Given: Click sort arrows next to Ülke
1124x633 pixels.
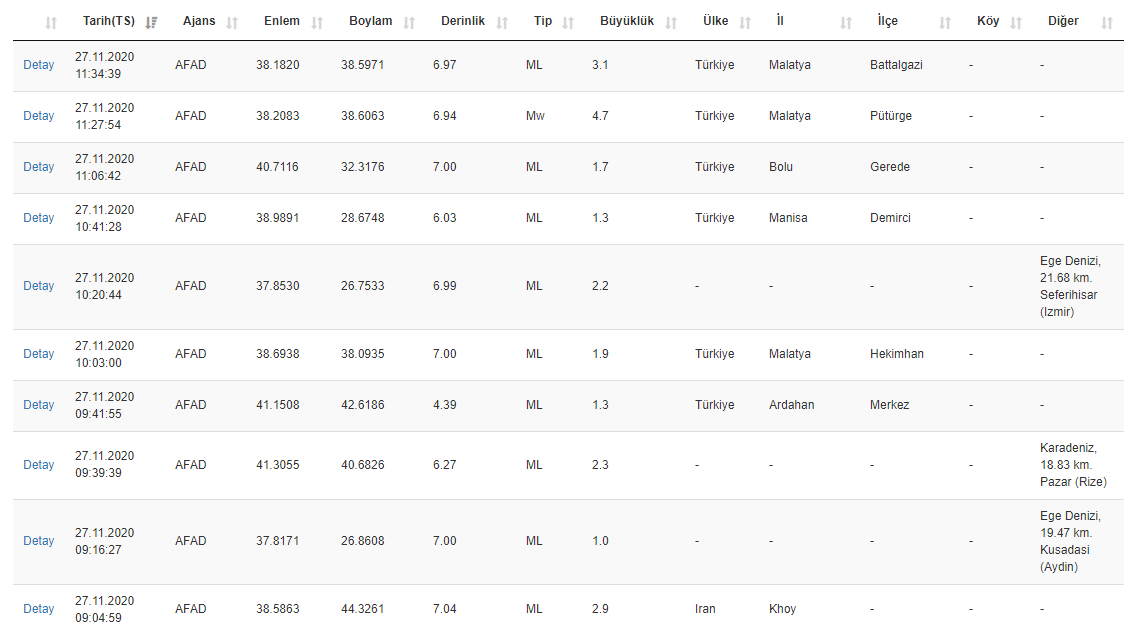Looking at the screenshot, I should (x=745, y=23).
